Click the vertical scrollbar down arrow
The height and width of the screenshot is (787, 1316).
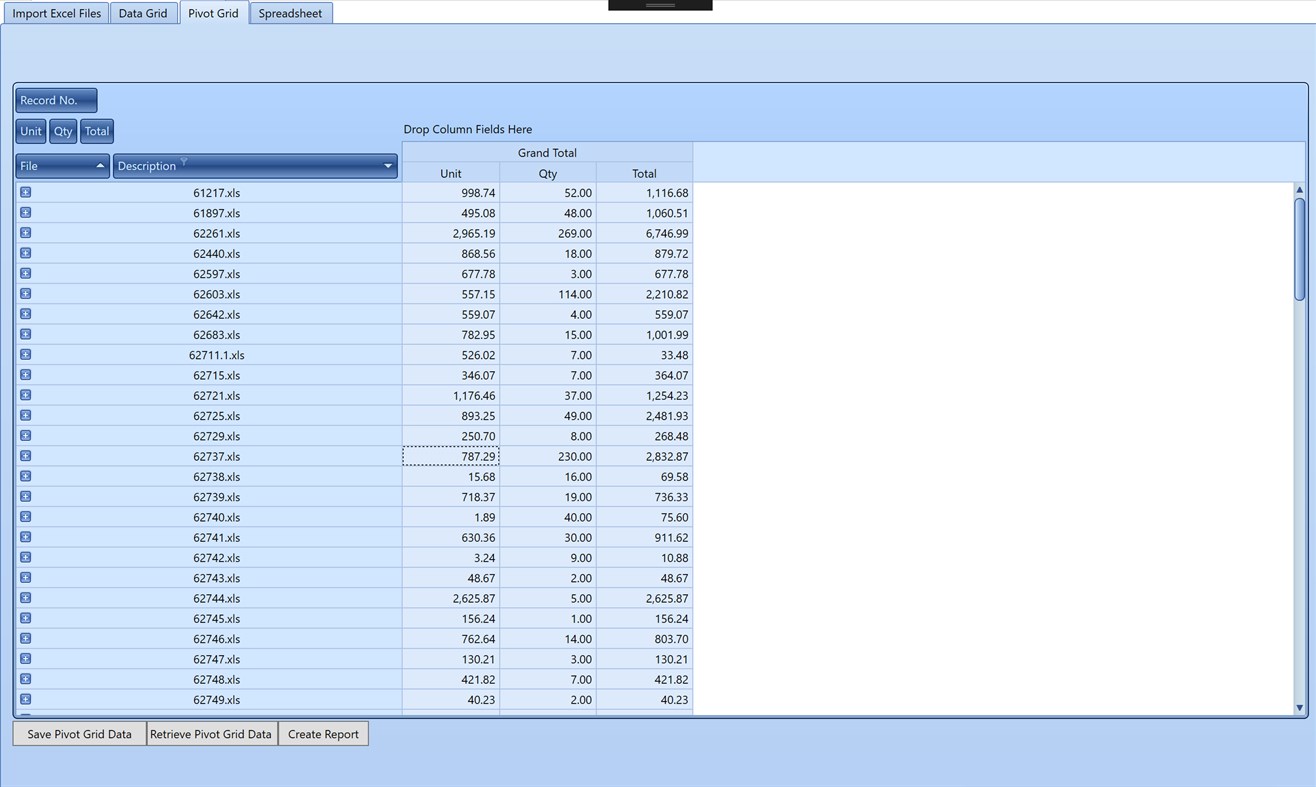[1300, 706]
